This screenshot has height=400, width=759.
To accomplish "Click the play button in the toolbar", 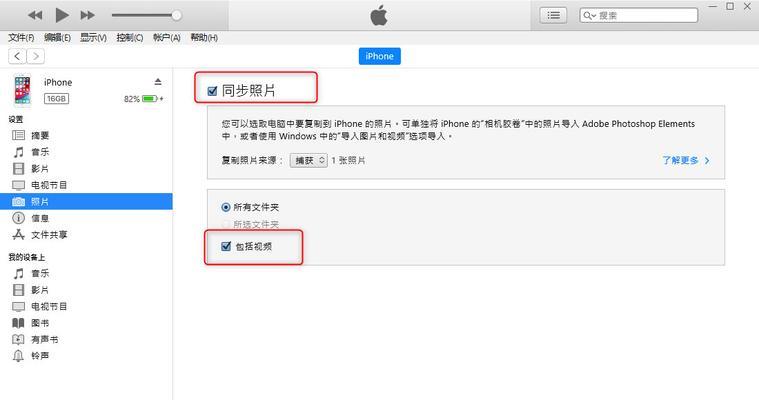I will tap(62, 15).
